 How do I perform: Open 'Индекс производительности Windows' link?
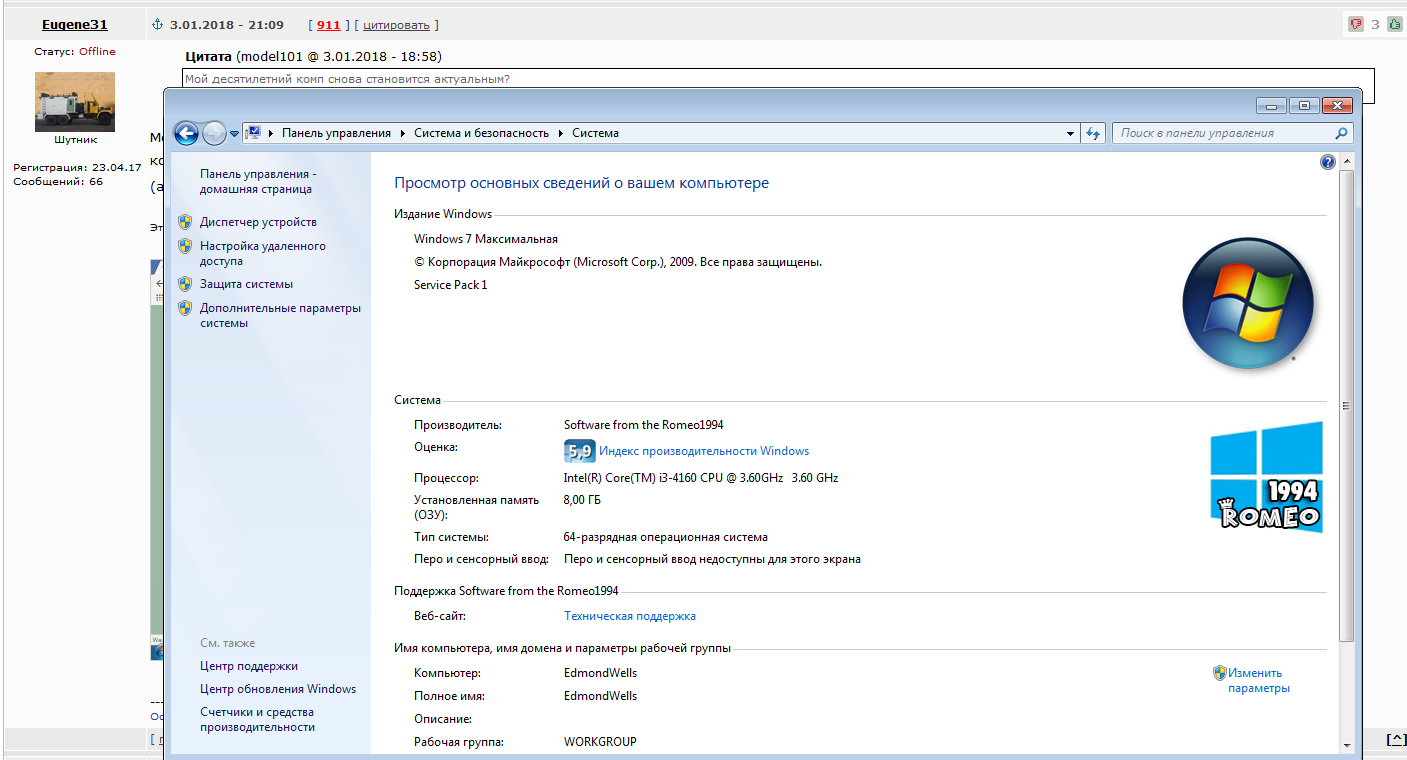[704, 451]
